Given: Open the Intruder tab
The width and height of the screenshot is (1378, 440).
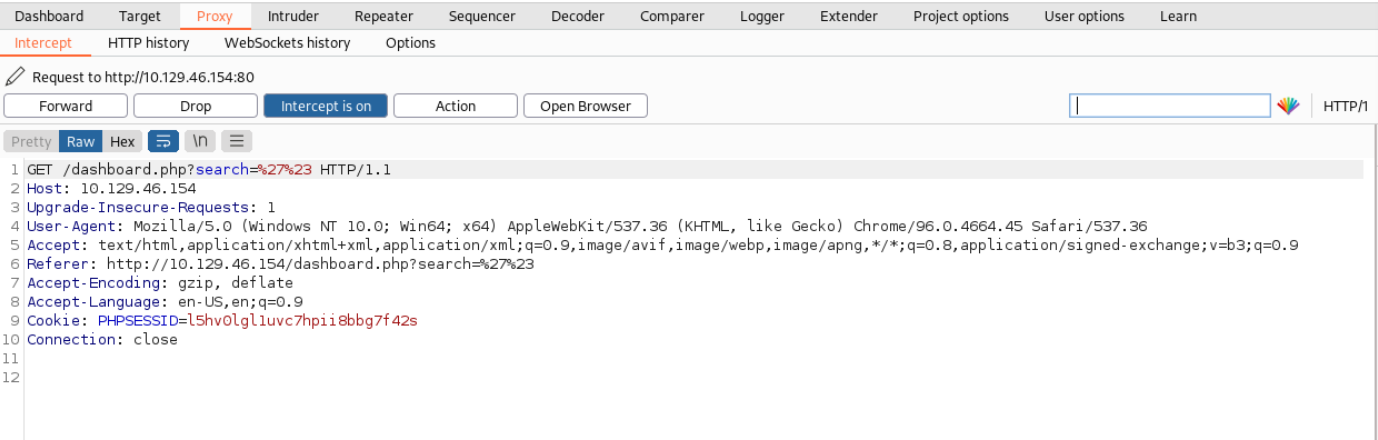Looking at the screenshot, I should (x=293, y=16).
